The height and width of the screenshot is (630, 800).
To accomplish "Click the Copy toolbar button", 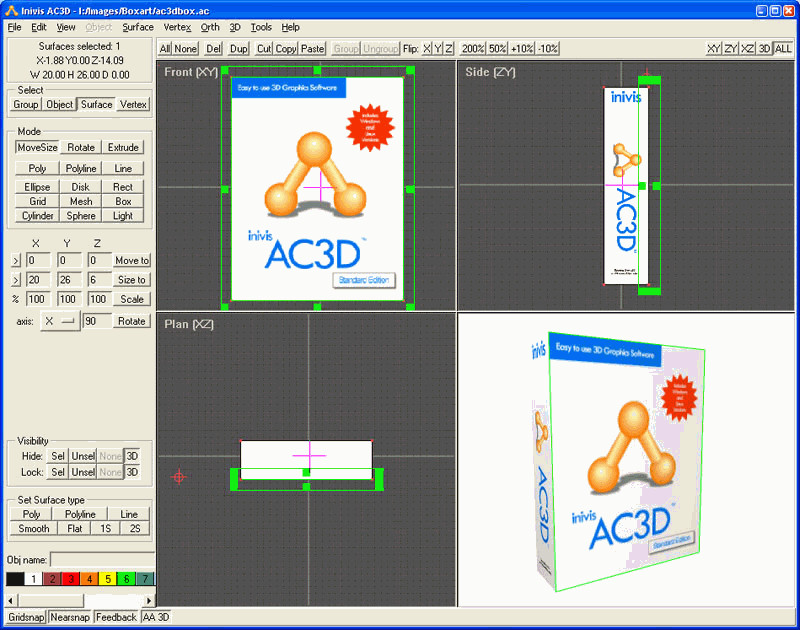I will (x=286, y=49).
